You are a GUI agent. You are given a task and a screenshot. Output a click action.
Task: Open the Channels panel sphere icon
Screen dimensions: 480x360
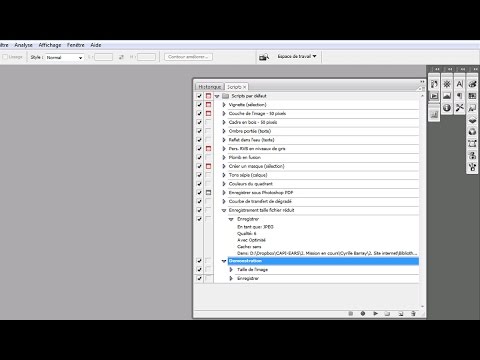tap(472, 132)
